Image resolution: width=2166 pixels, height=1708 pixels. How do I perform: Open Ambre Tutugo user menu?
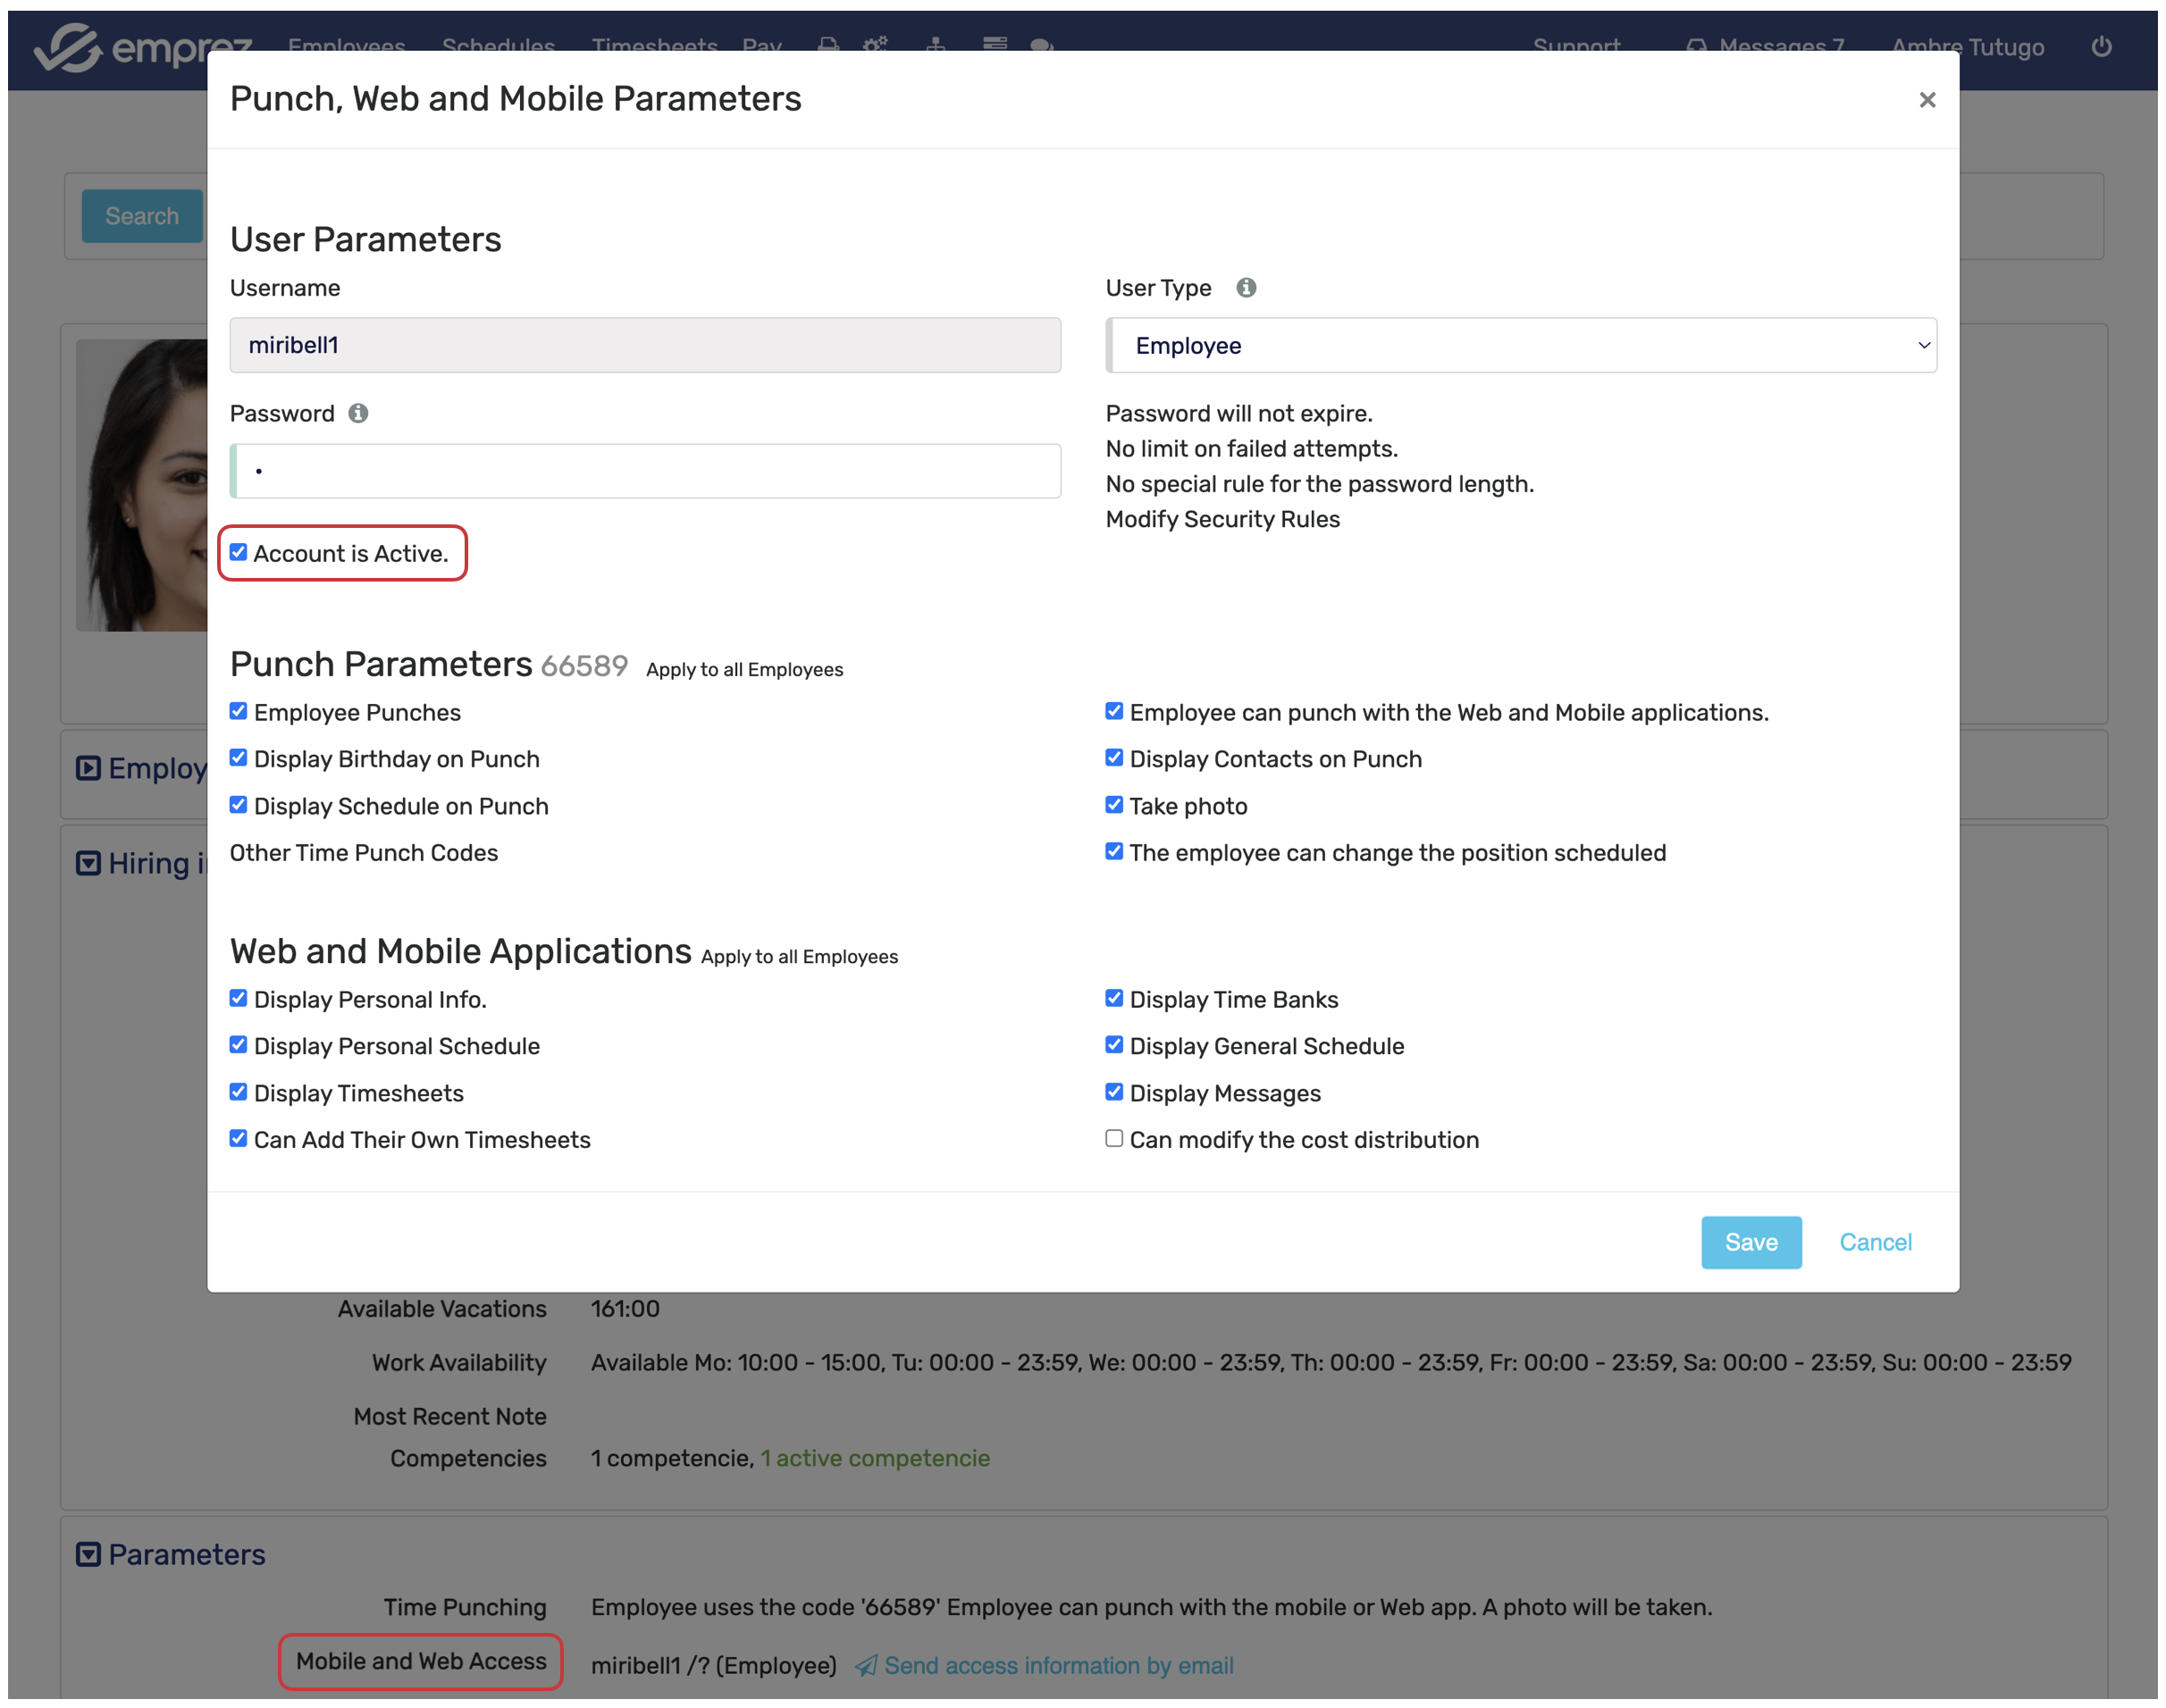pos(1967,47)
